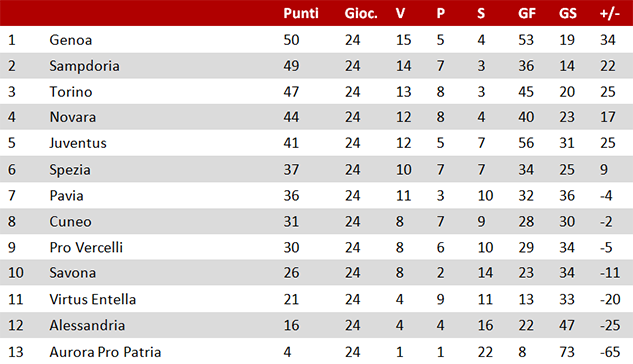
Task: Select the Sampdoria team row
Action: pyautogui.click(x=316, y=66)
